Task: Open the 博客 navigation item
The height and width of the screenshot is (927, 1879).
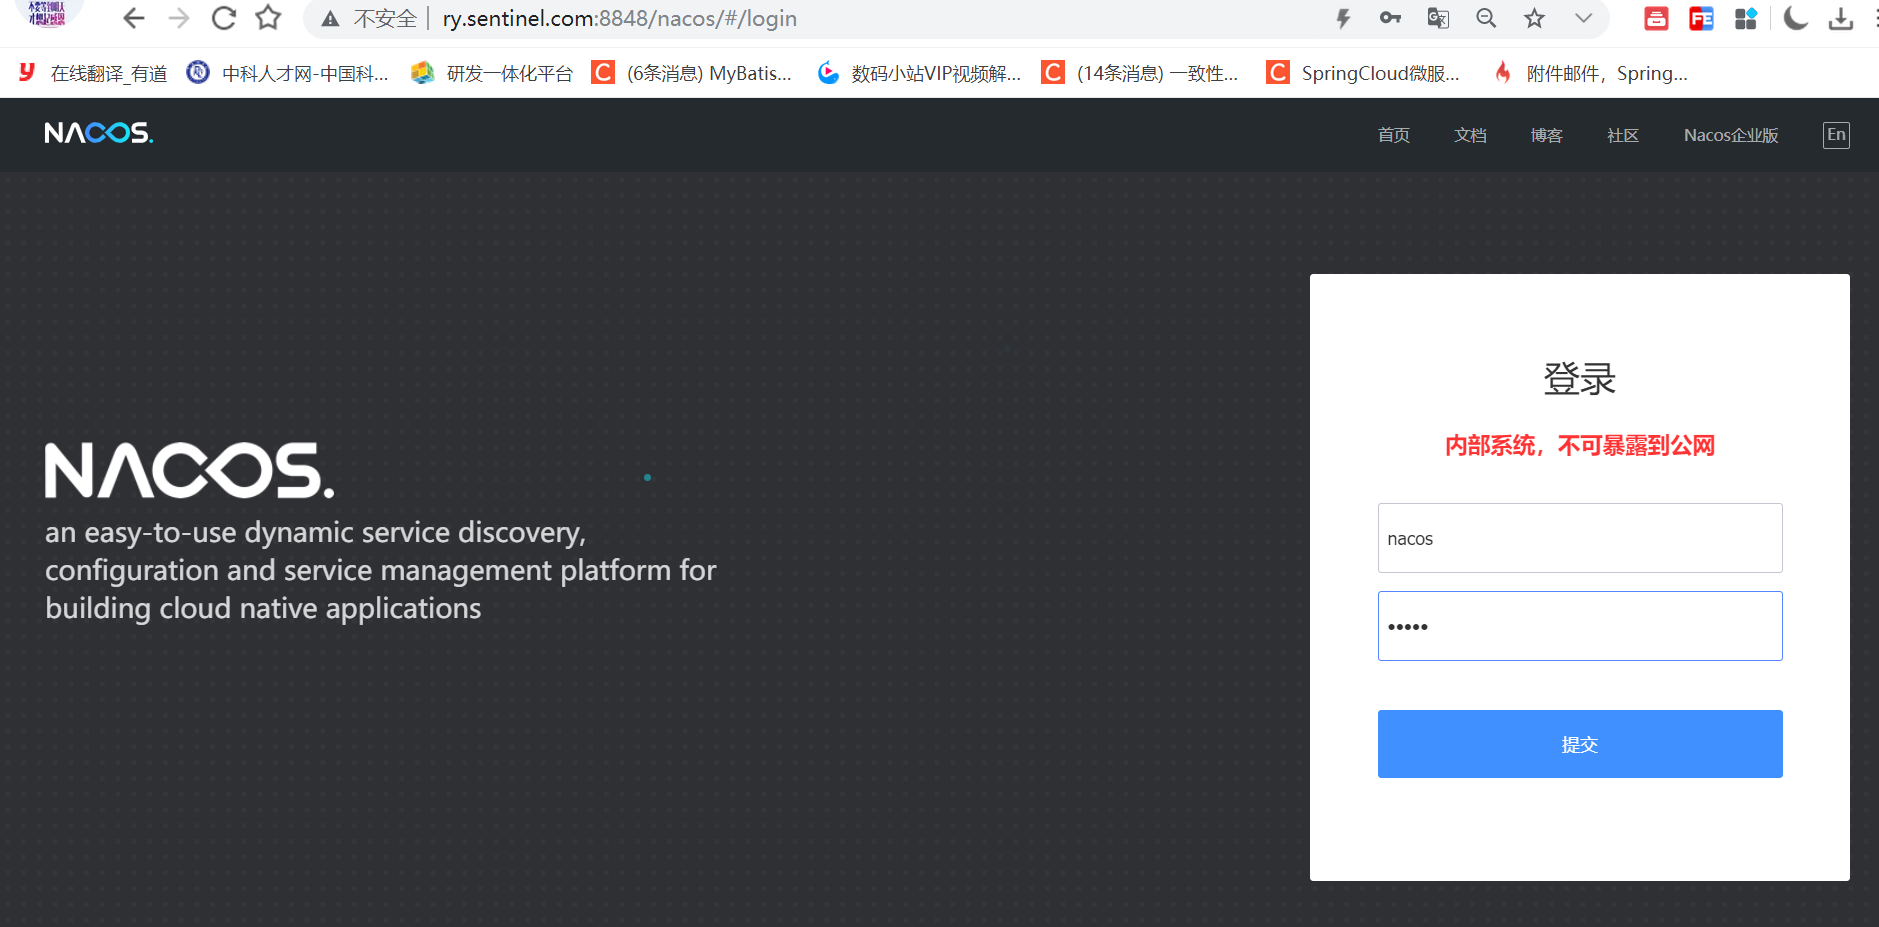Action: coord(1546,135)
